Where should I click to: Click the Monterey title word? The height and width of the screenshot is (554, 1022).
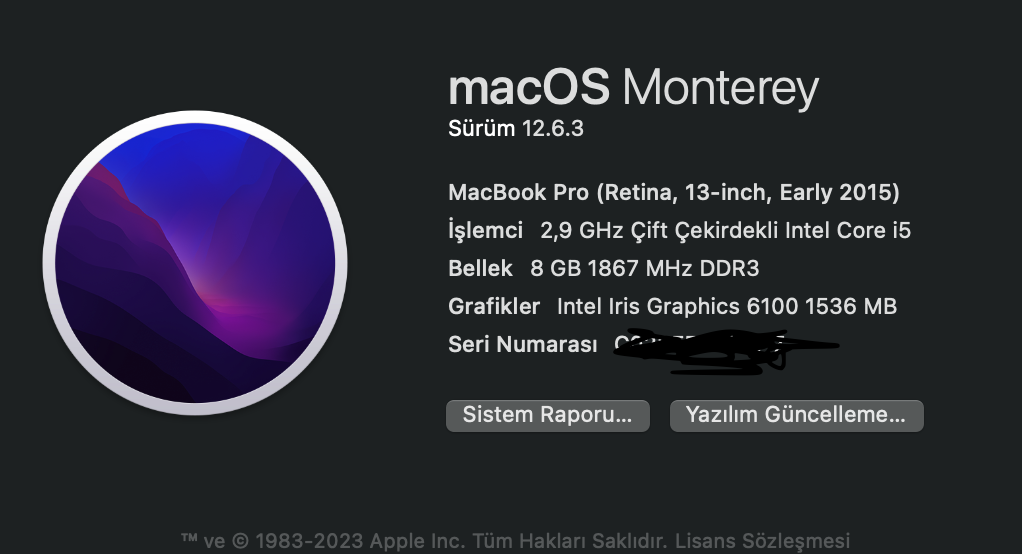pyautogui.click(x=720, y=88)
